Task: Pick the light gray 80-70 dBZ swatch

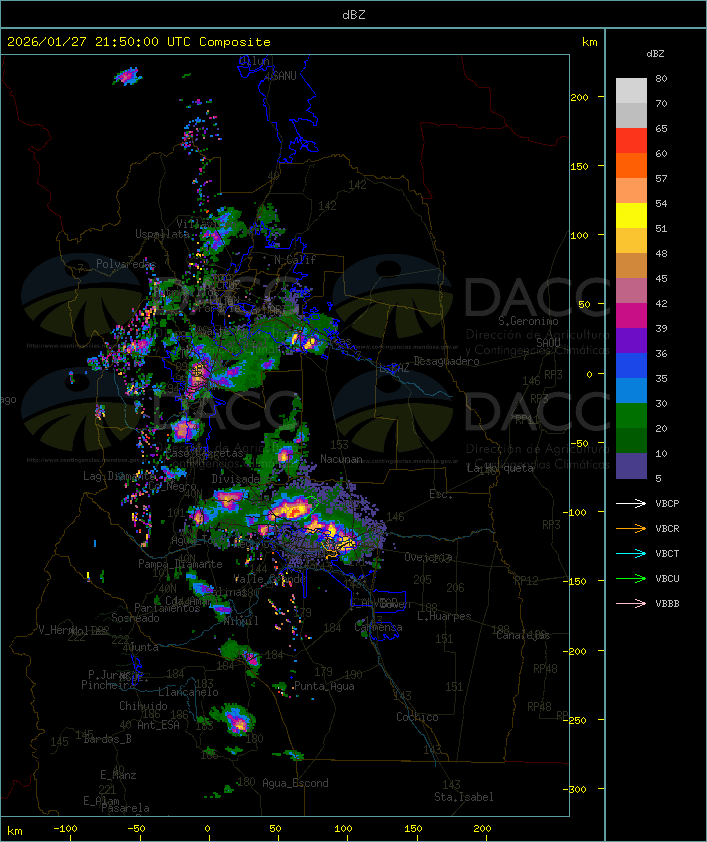Action: click(x=631, y=91)
